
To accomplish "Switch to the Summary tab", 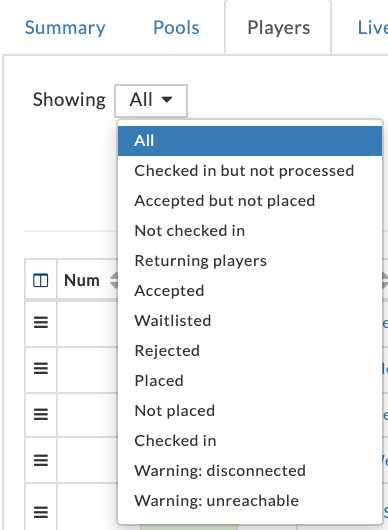I will click(x=65, y=28).
